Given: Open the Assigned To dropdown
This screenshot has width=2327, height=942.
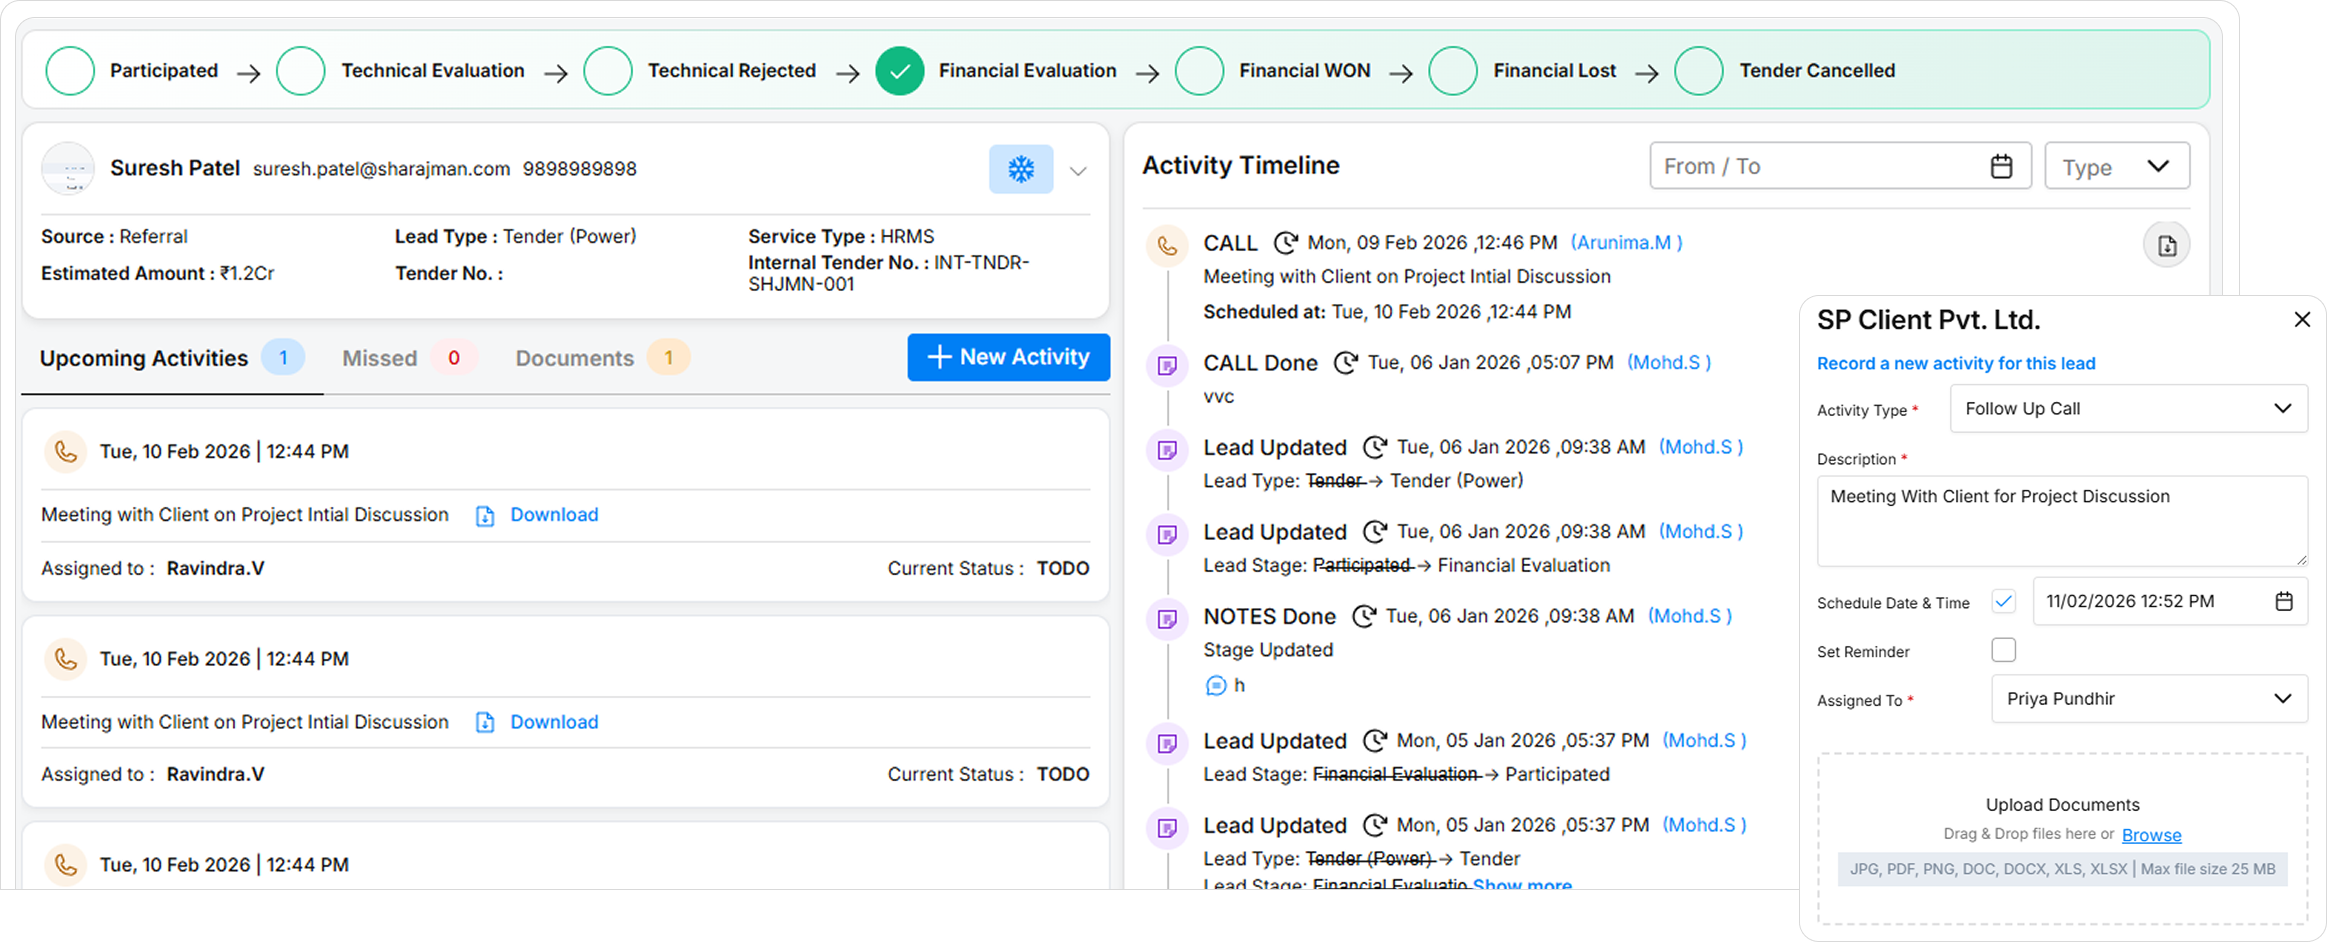Looking at the screenshot, I should coord(2149,699).
